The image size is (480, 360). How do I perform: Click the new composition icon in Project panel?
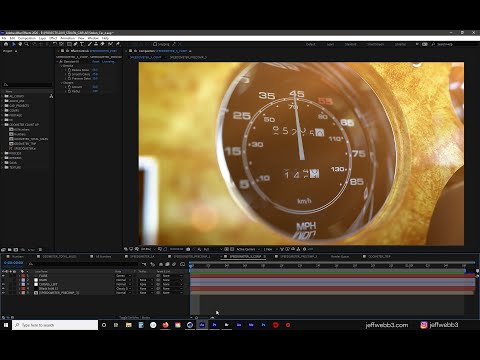[16, 249]
